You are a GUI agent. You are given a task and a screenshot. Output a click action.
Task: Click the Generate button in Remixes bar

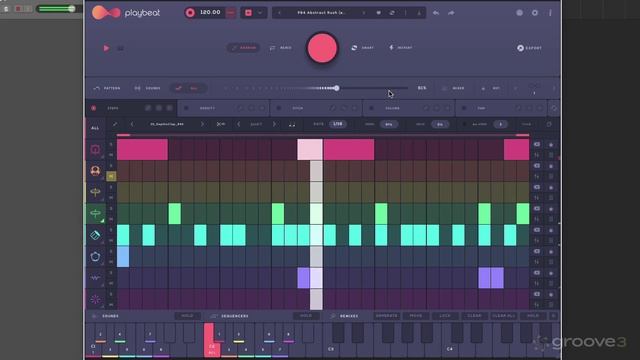(386, 316)
